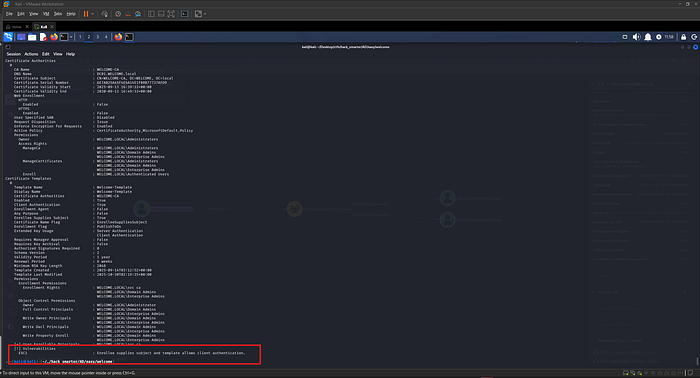The width and height of the screenshot is (700, 378).
Task: Click the VMware message log icon
Action: pyautogui.click(x=691, y=373)
